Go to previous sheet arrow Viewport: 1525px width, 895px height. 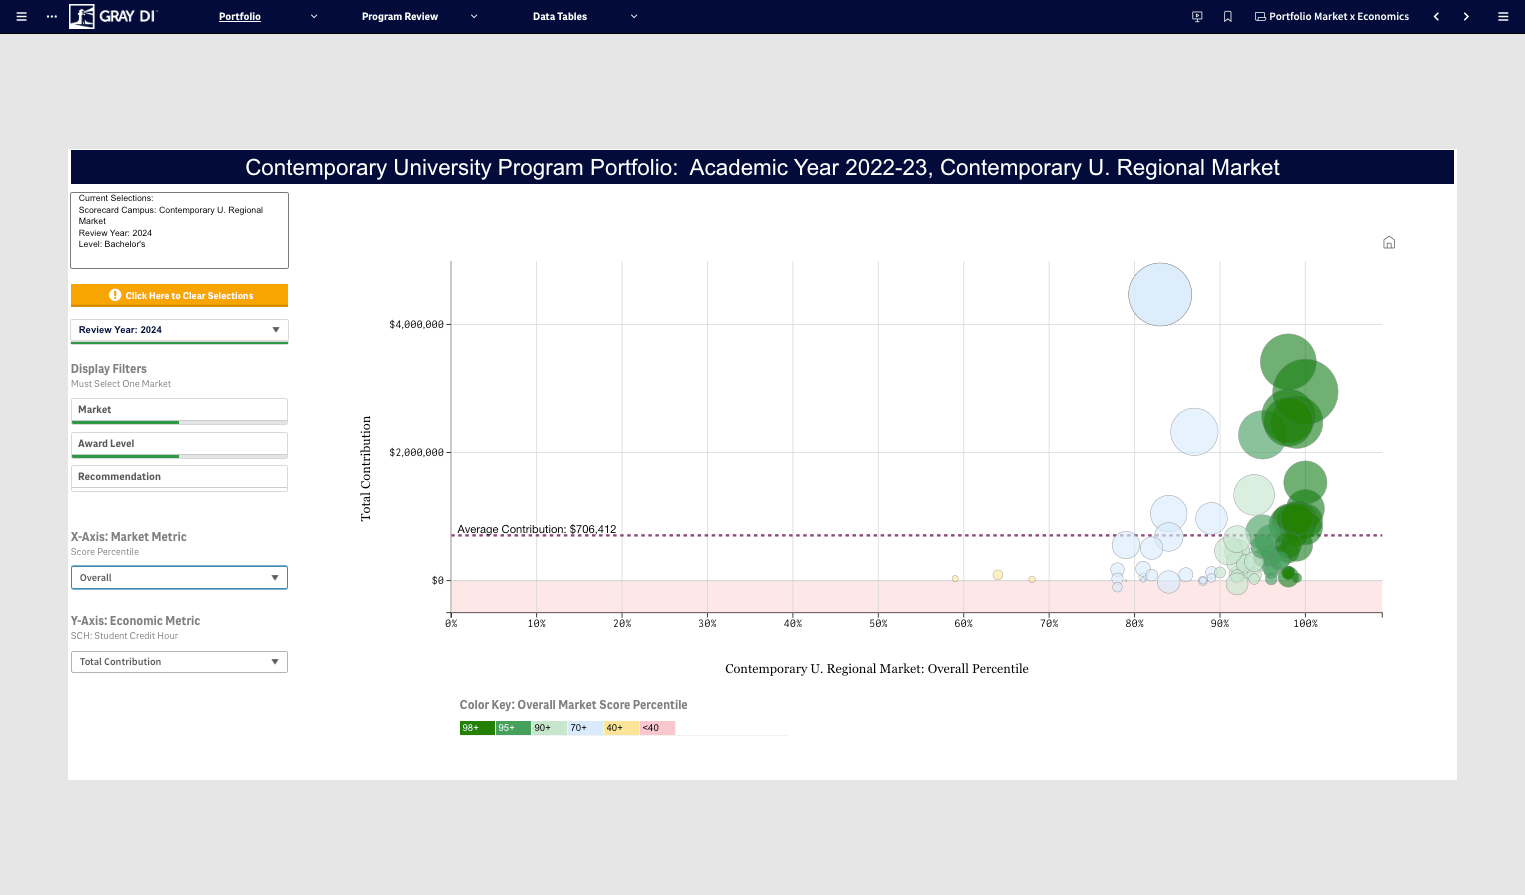[1436, 17]
